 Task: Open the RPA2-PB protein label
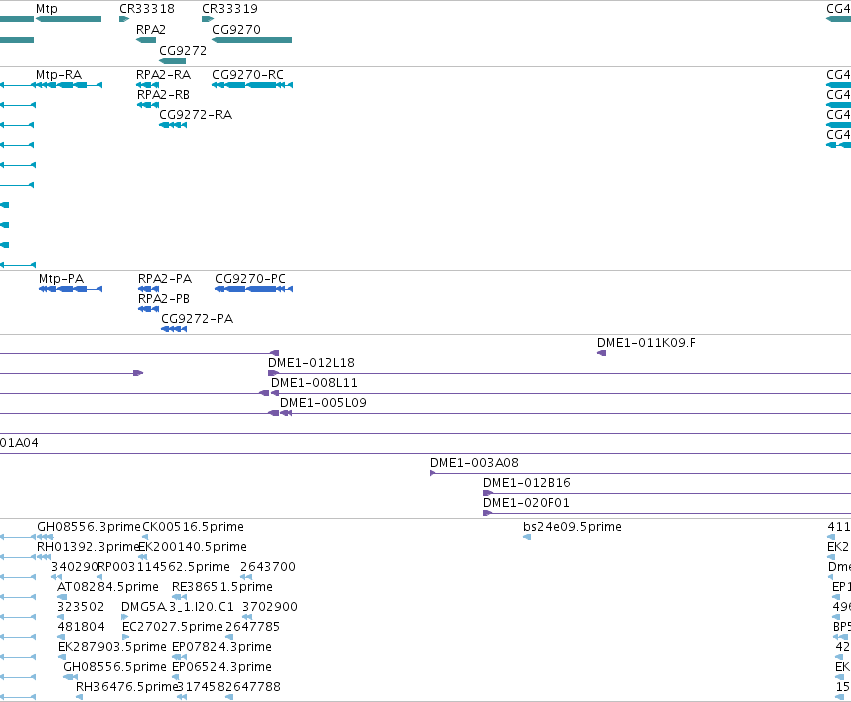pyautogui.click(x=164, y=299)
